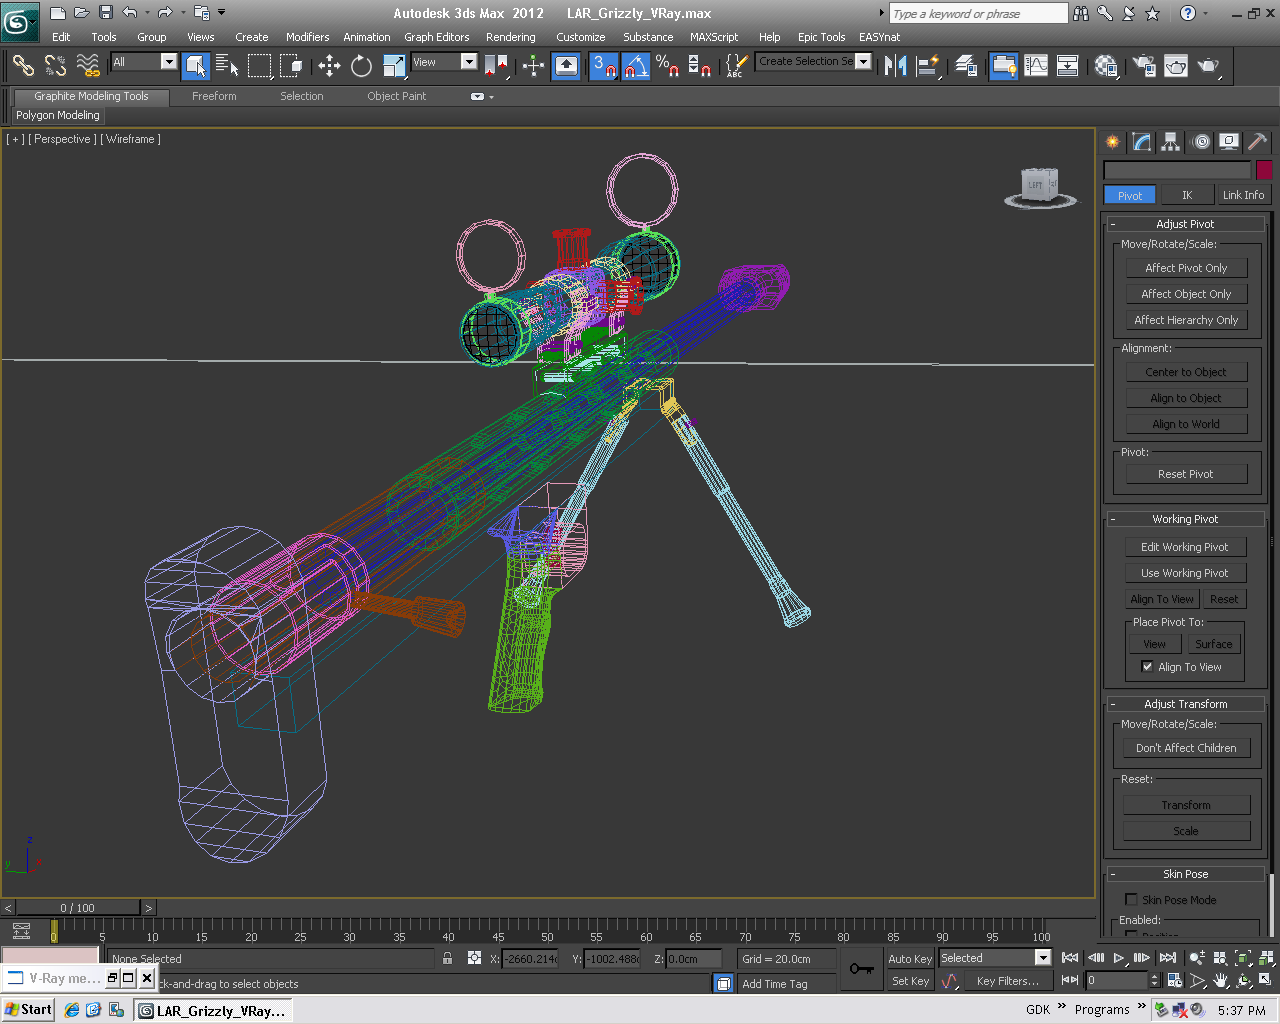Switch to the IK tab

coord(1186,195)
